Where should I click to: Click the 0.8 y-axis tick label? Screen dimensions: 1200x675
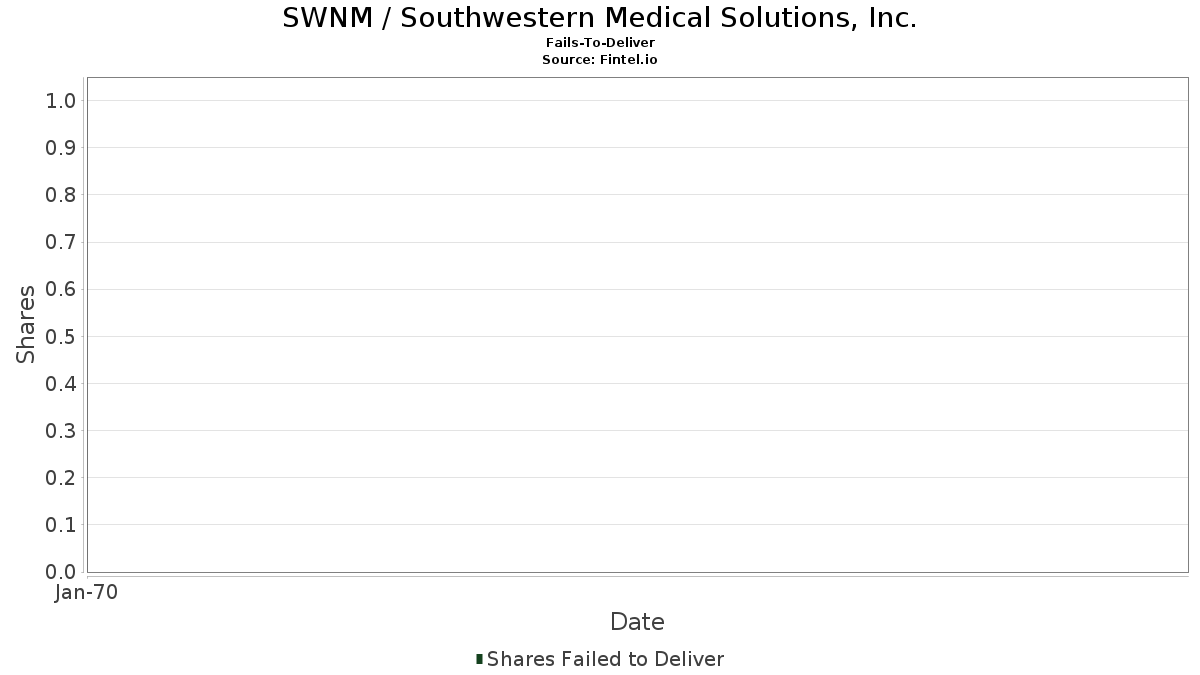[x=61, y=195]
